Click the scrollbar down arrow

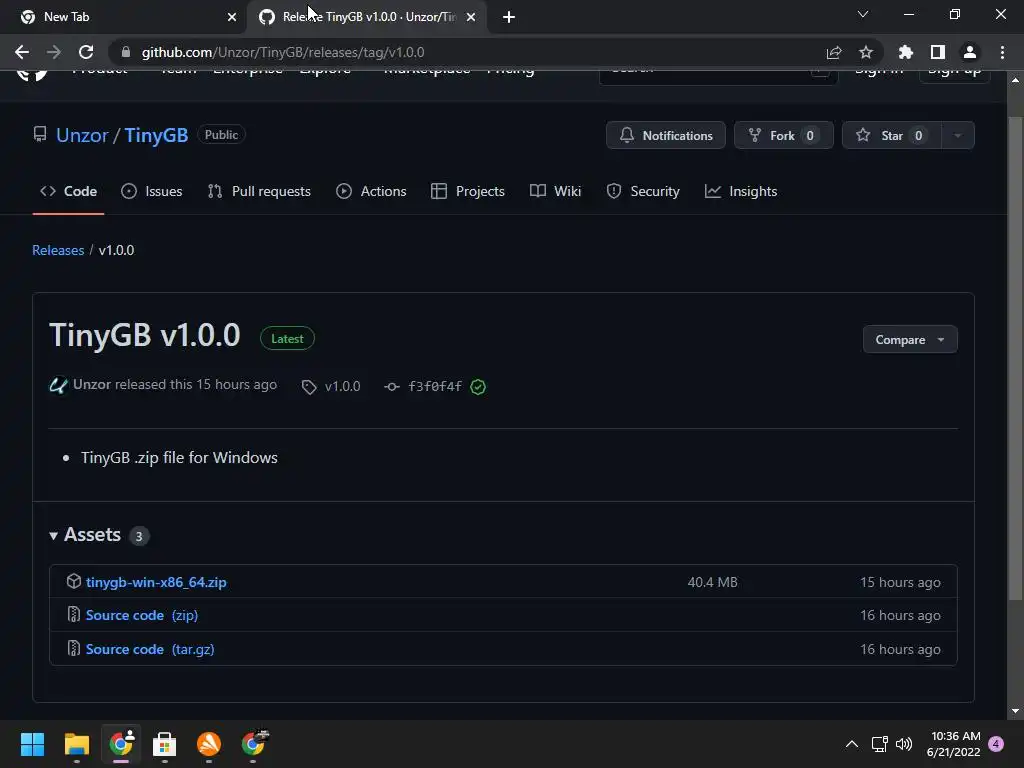point(1015,711)
